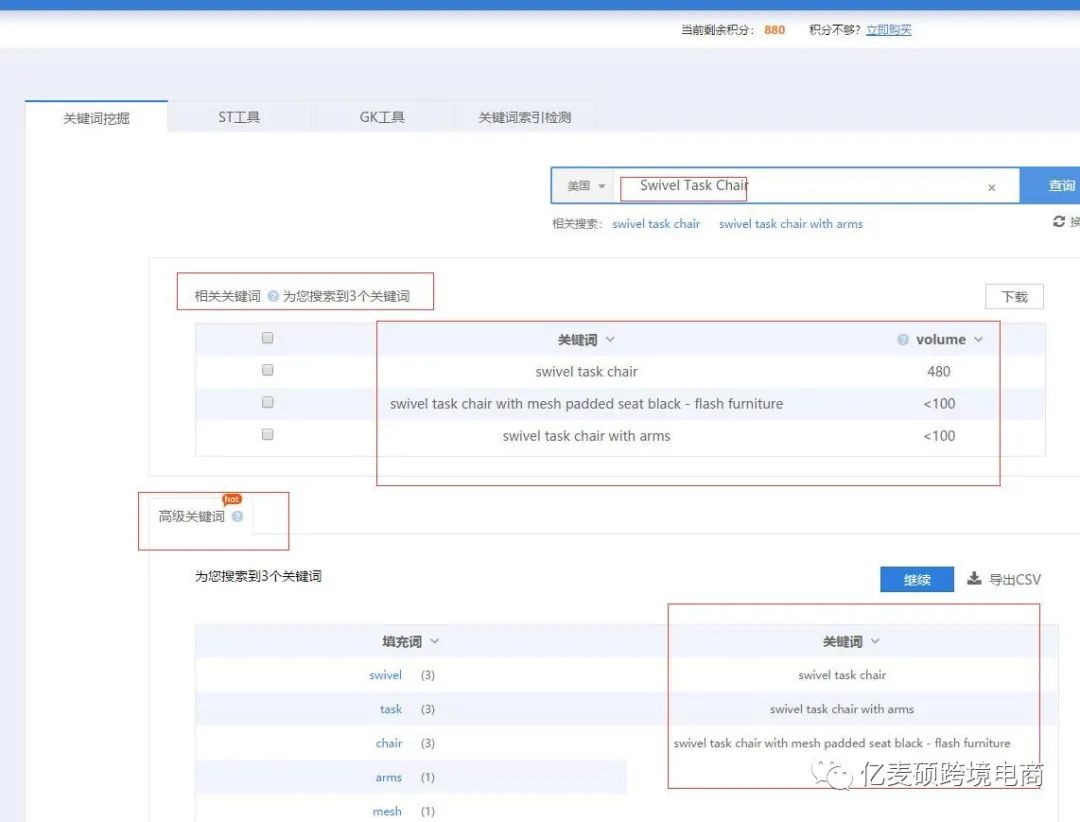Check the box for 'swivel task chair' row

pyautogui.click(x=267, y=370)
